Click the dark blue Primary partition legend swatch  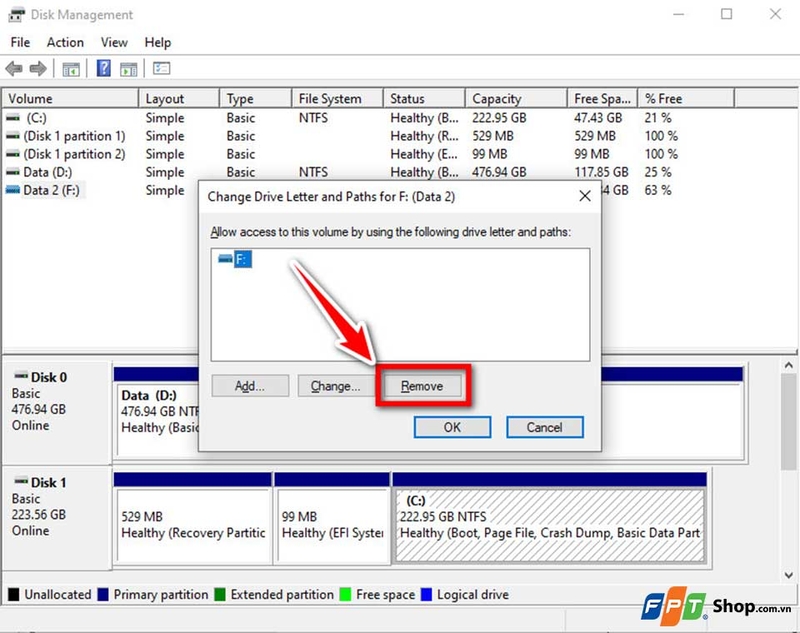103,594
